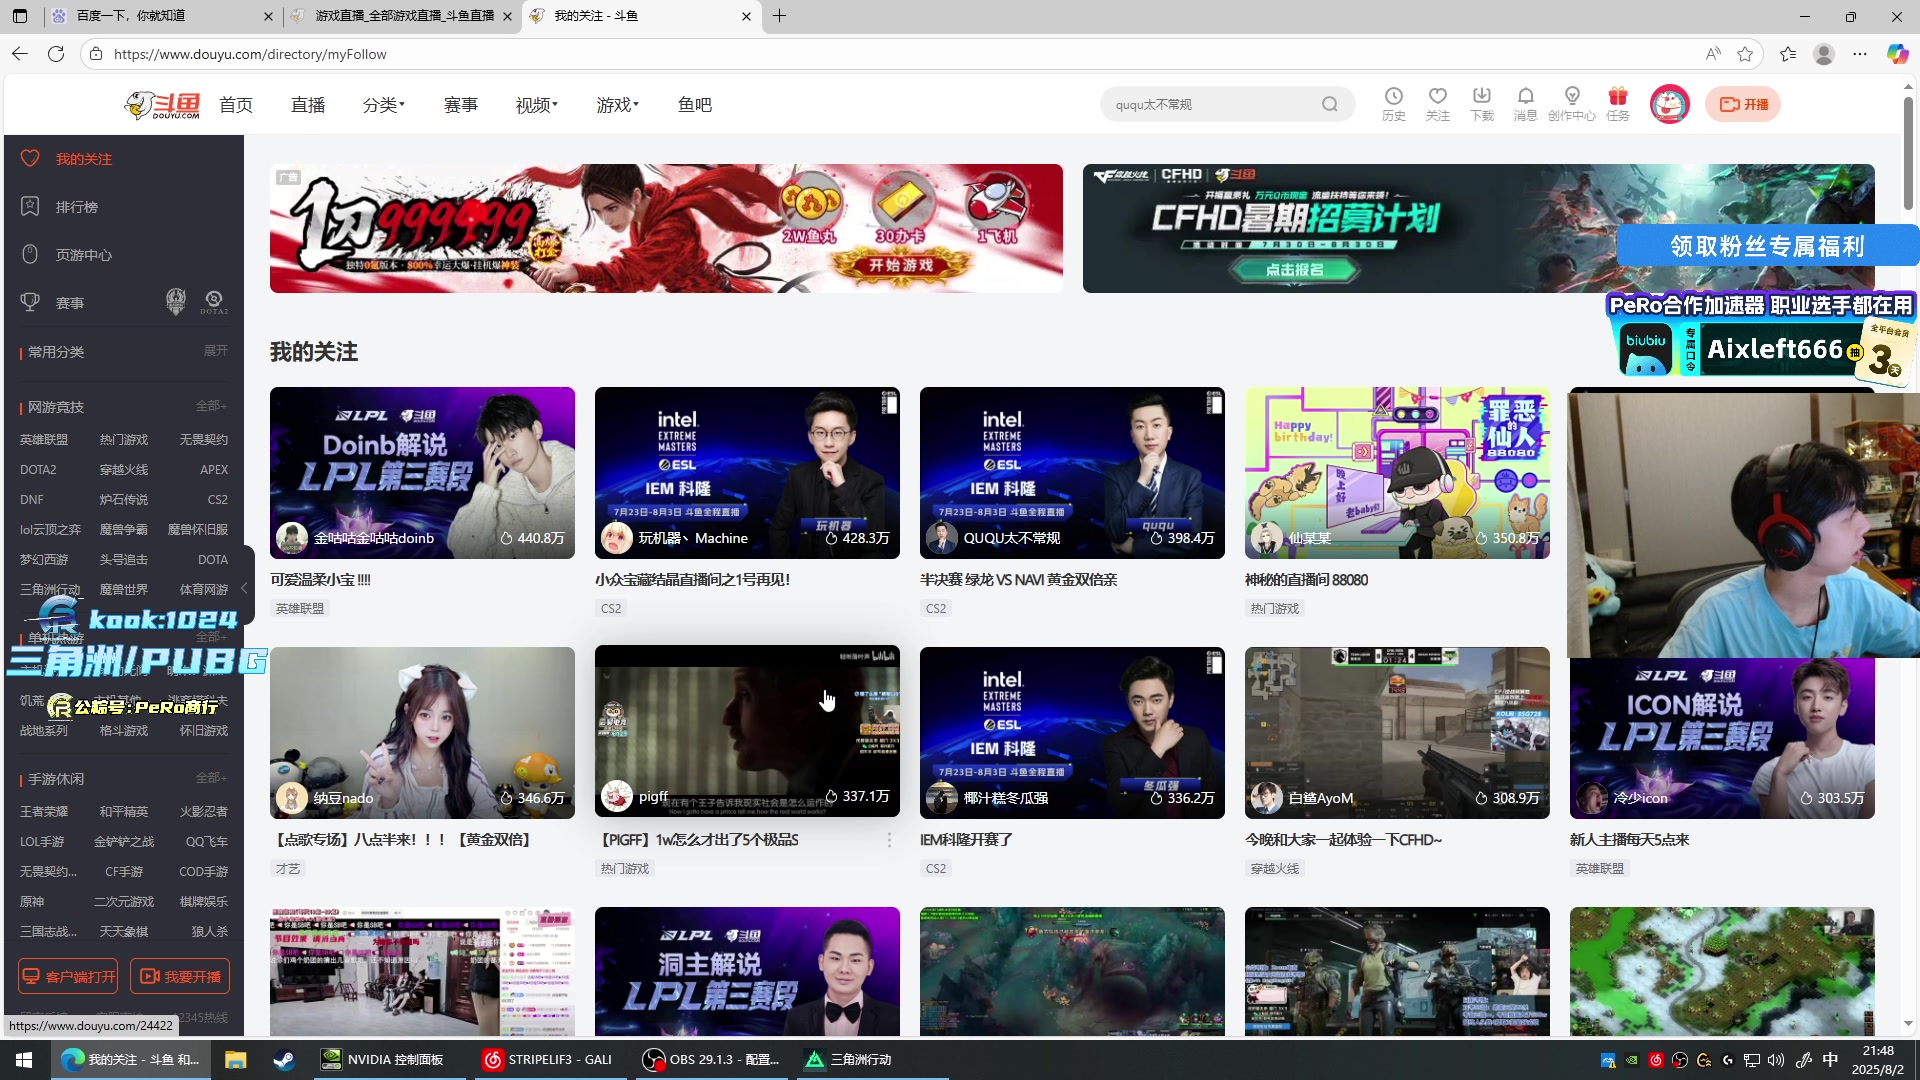Image resolution: width=1920 pixels, height=1080 pixels.
Task: Click the 热门游戏 tag under 仙某某
Action: click(x=1275, y=608)
